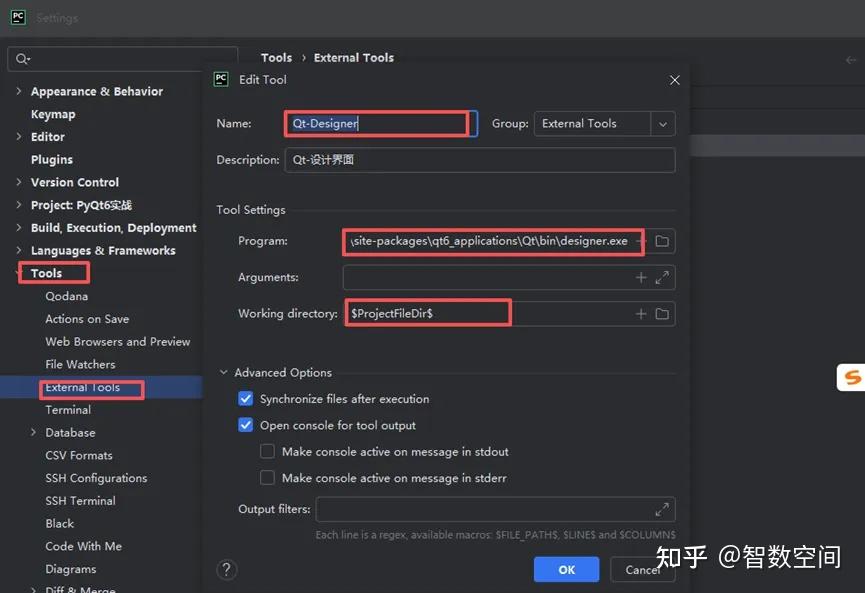Open Web Browsers and Preview settings
The image size is (865, 593).
click(x=118, y=341)
